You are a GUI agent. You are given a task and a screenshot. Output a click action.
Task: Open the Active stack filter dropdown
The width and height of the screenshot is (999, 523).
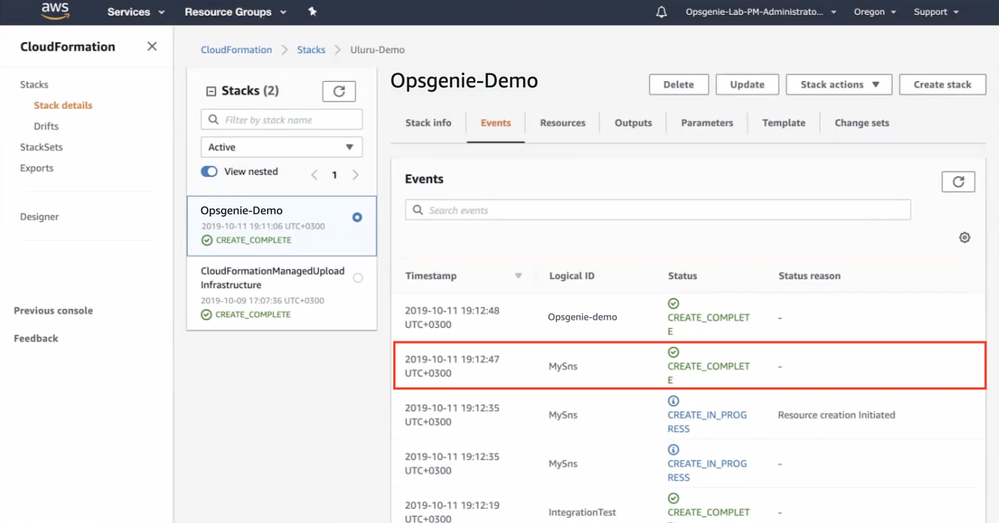[x=281, y=147]
